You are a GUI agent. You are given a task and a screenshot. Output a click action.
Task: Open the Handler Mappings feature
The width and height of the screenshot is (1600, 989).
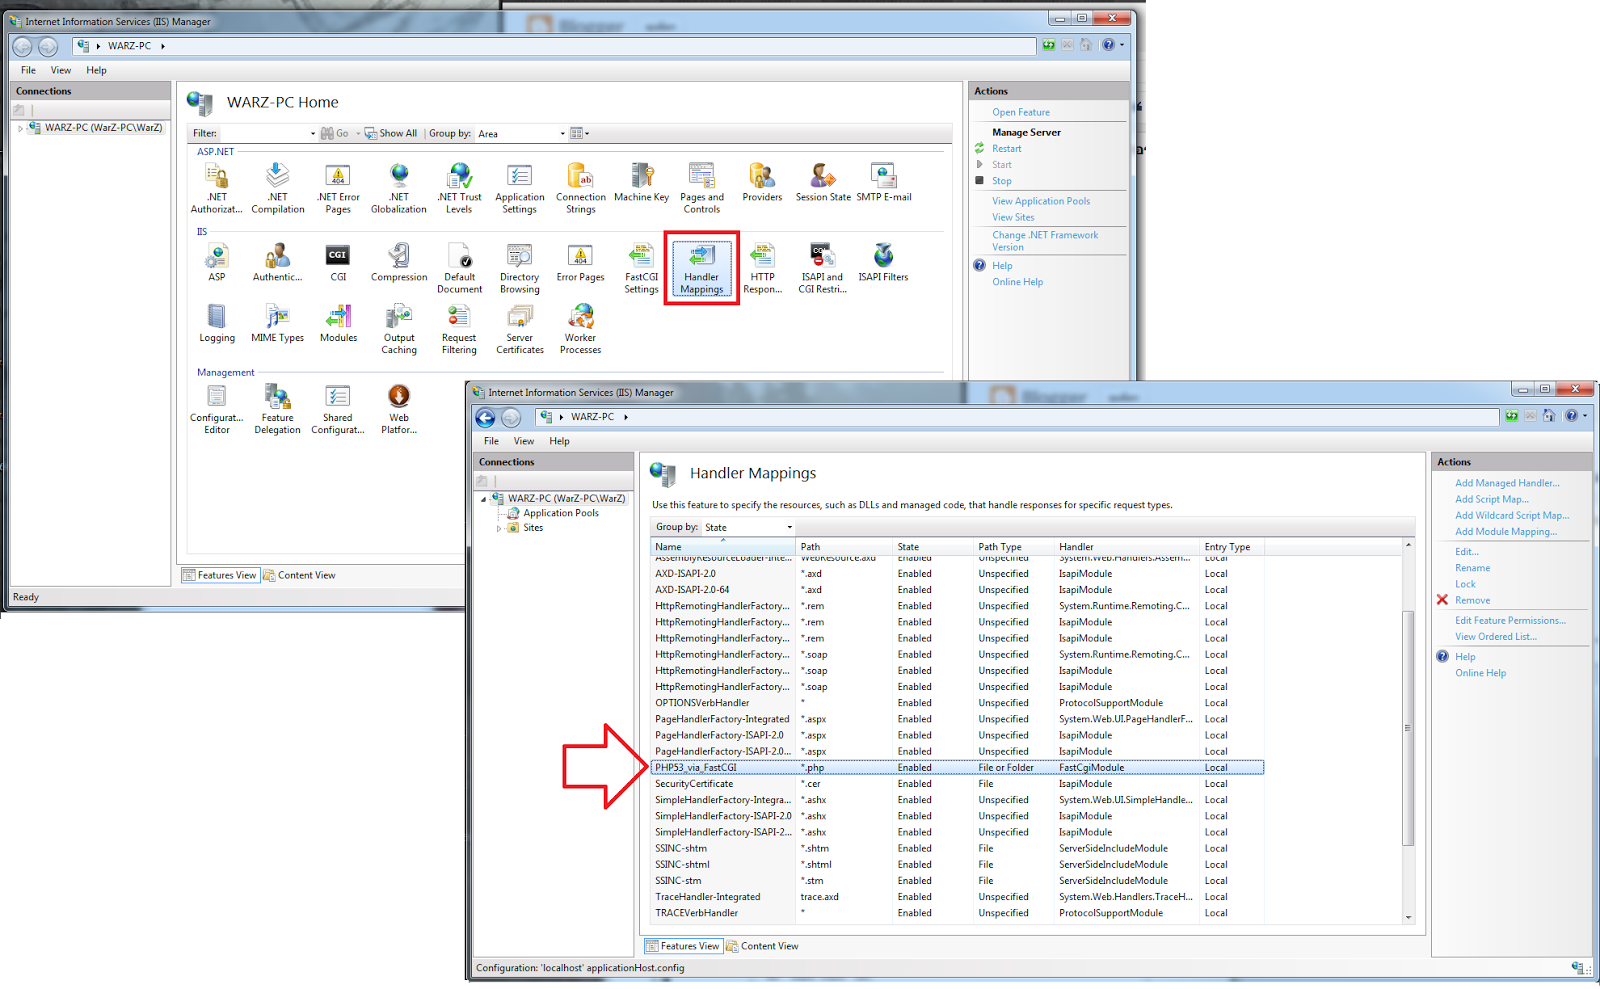click(702, 268)
